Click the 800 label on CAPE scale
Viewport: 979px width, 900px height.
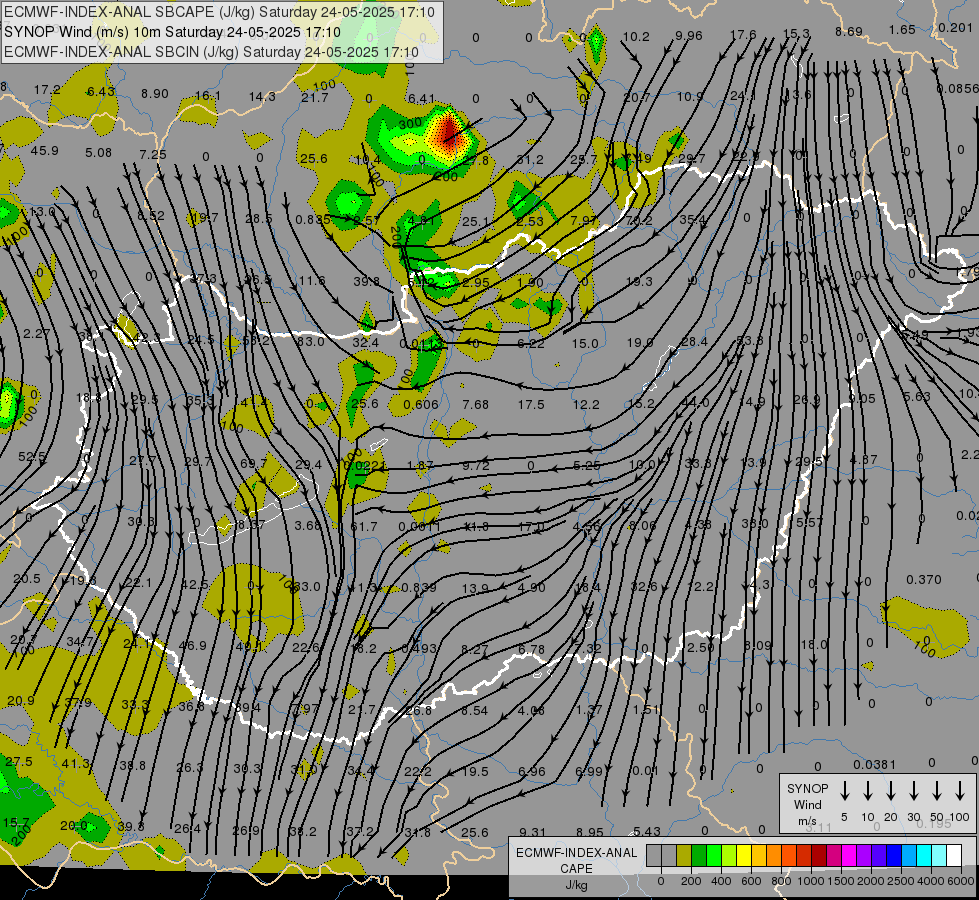(x=781, y=881)
